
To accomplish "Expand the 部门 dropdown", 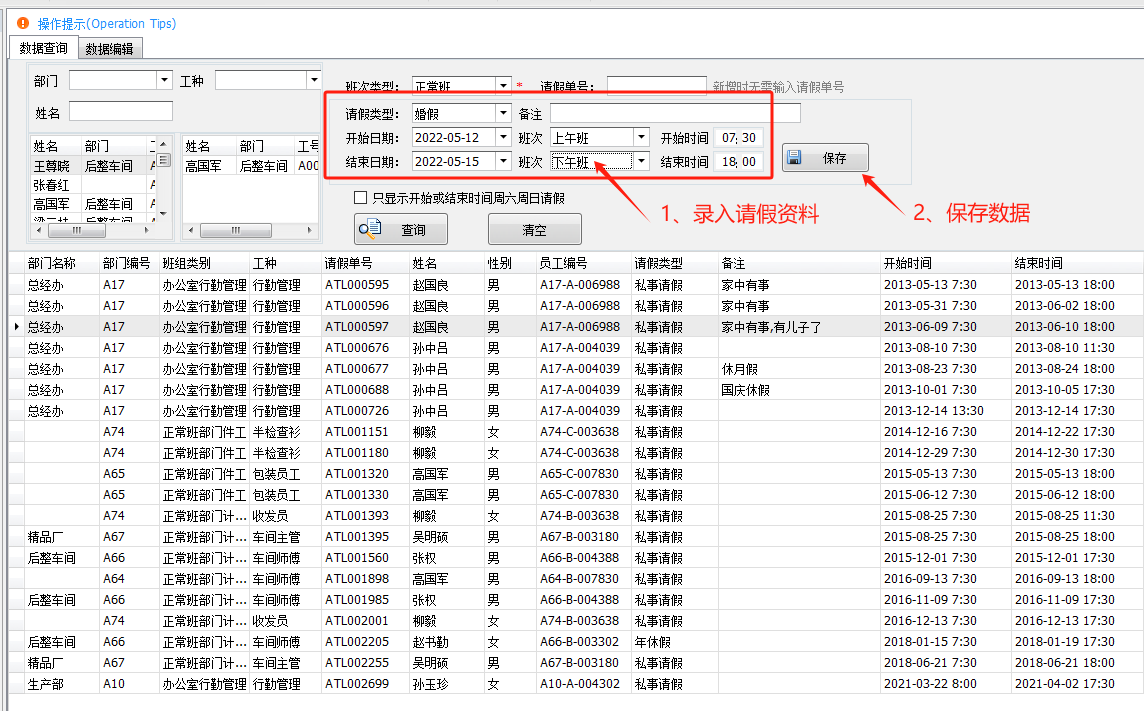I will 165,79.
